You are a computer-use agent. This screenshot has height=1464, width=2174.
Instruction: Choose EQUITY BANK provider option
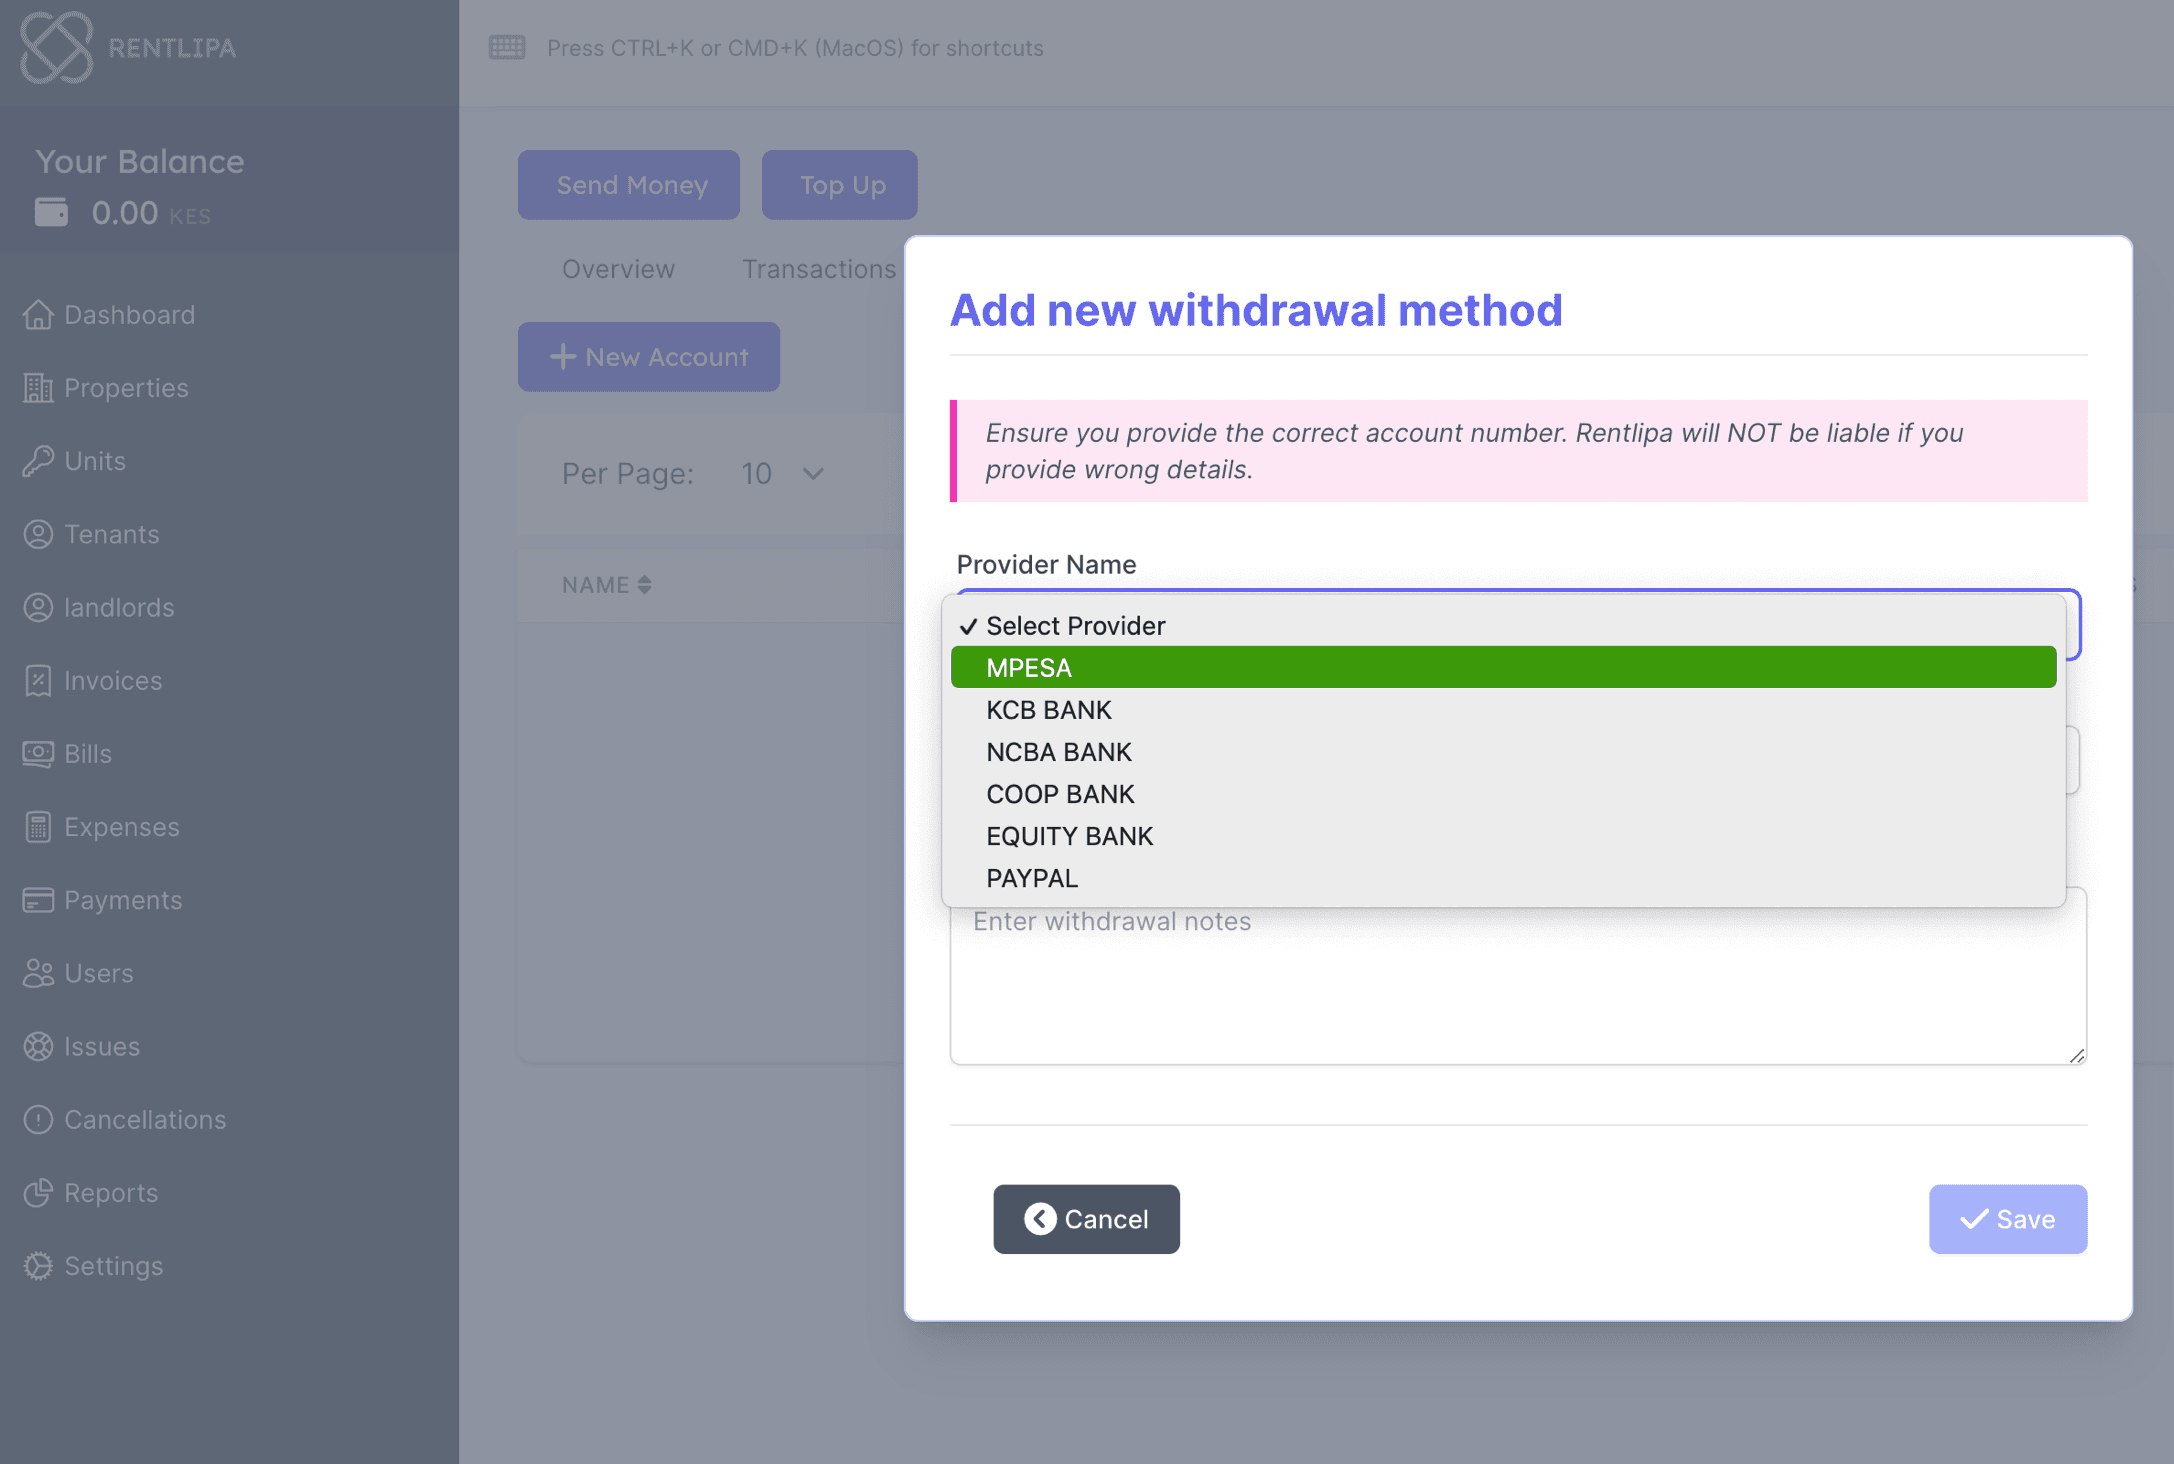(1069, 836)
